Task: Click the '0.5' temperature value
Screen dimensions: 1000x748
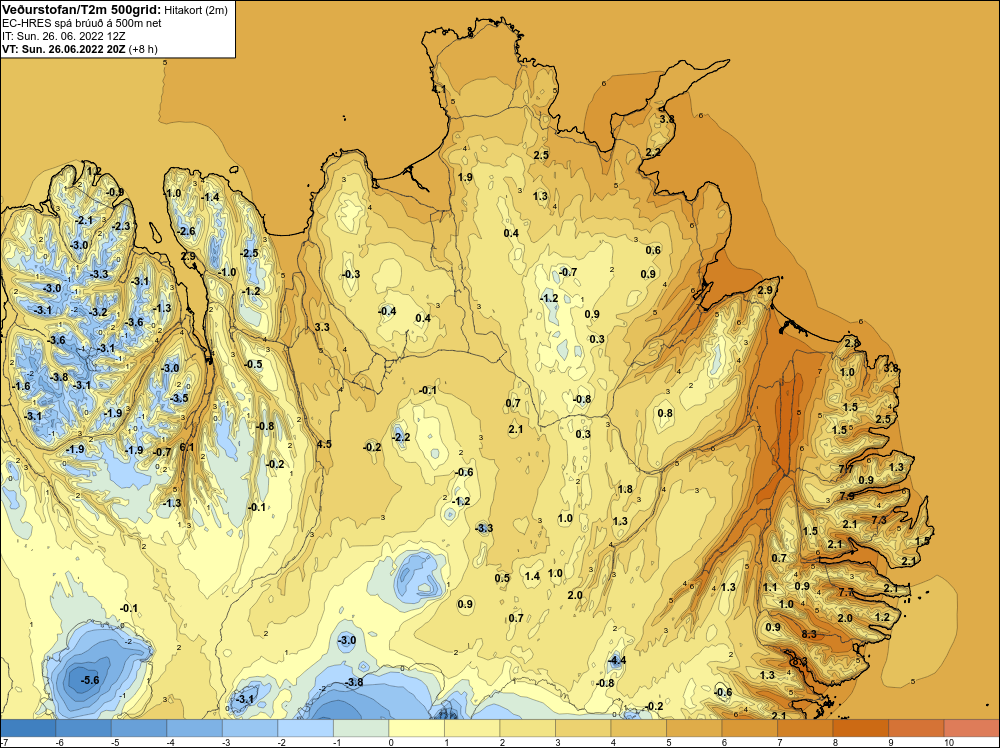Action: point(502,578)
